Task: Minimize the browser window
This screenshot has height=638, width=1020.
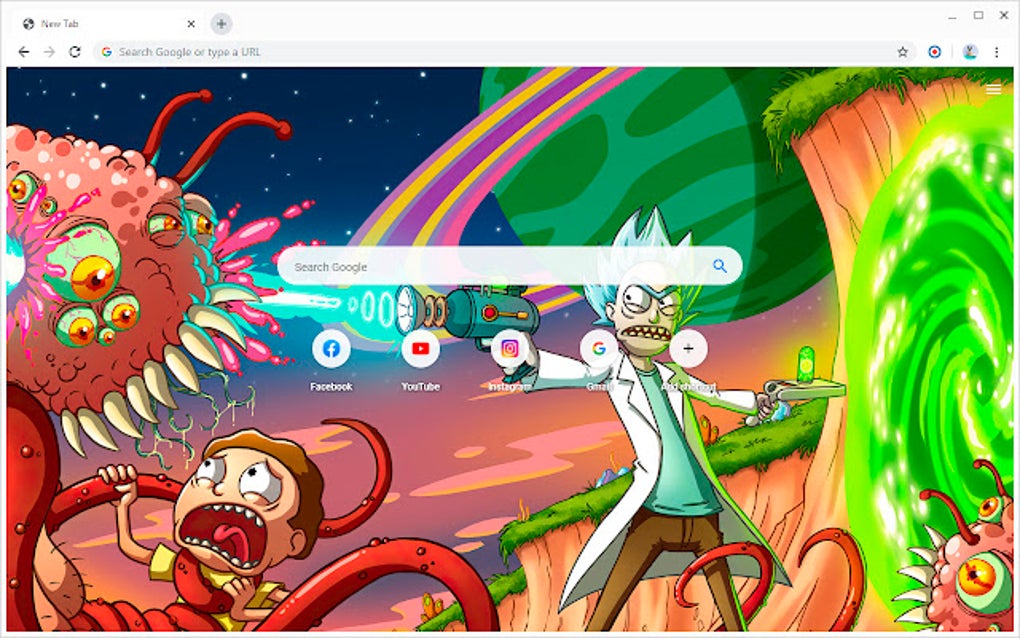Action: (953, 16)
